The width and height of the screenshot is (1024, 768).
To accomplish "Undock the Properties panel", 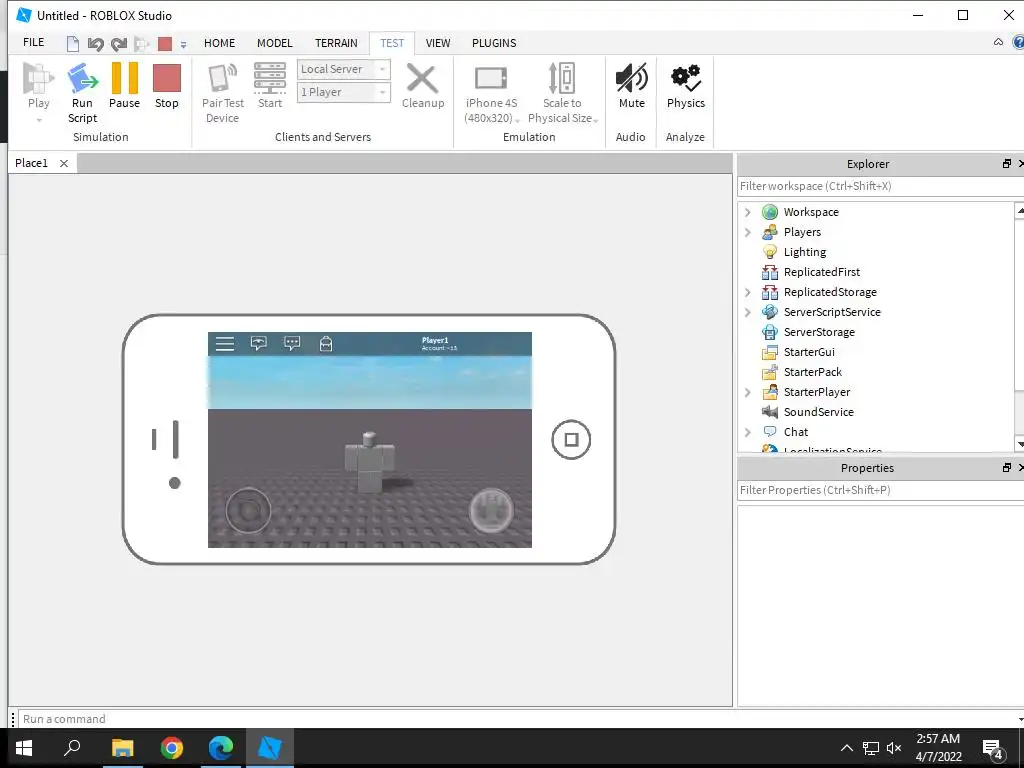I will 1007,468.
